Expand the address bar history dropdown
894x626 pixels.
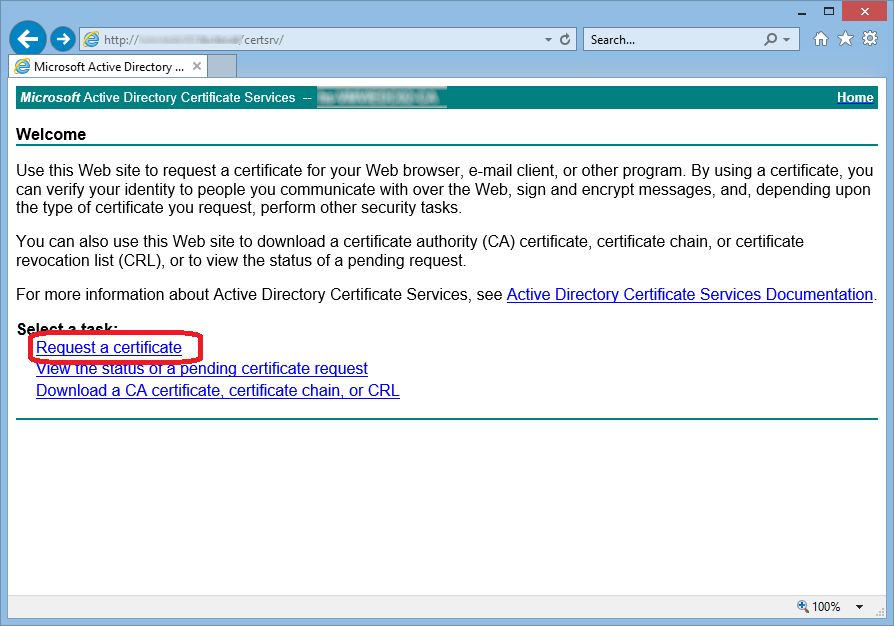(548, 40)
